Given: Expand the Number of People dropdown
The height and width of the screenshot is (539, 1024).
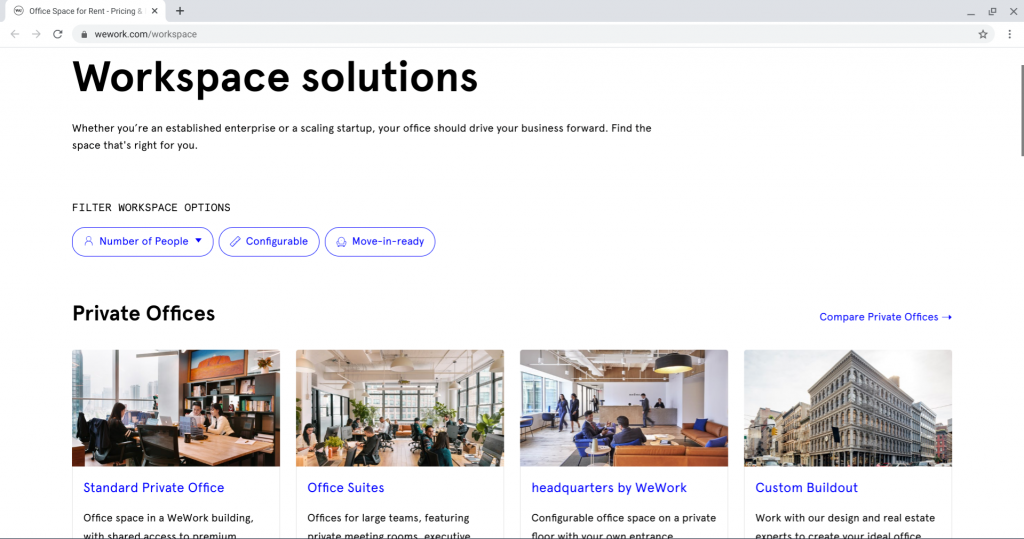Looking at the screenshot, I should pyautogui.click(x=143, y=242).
